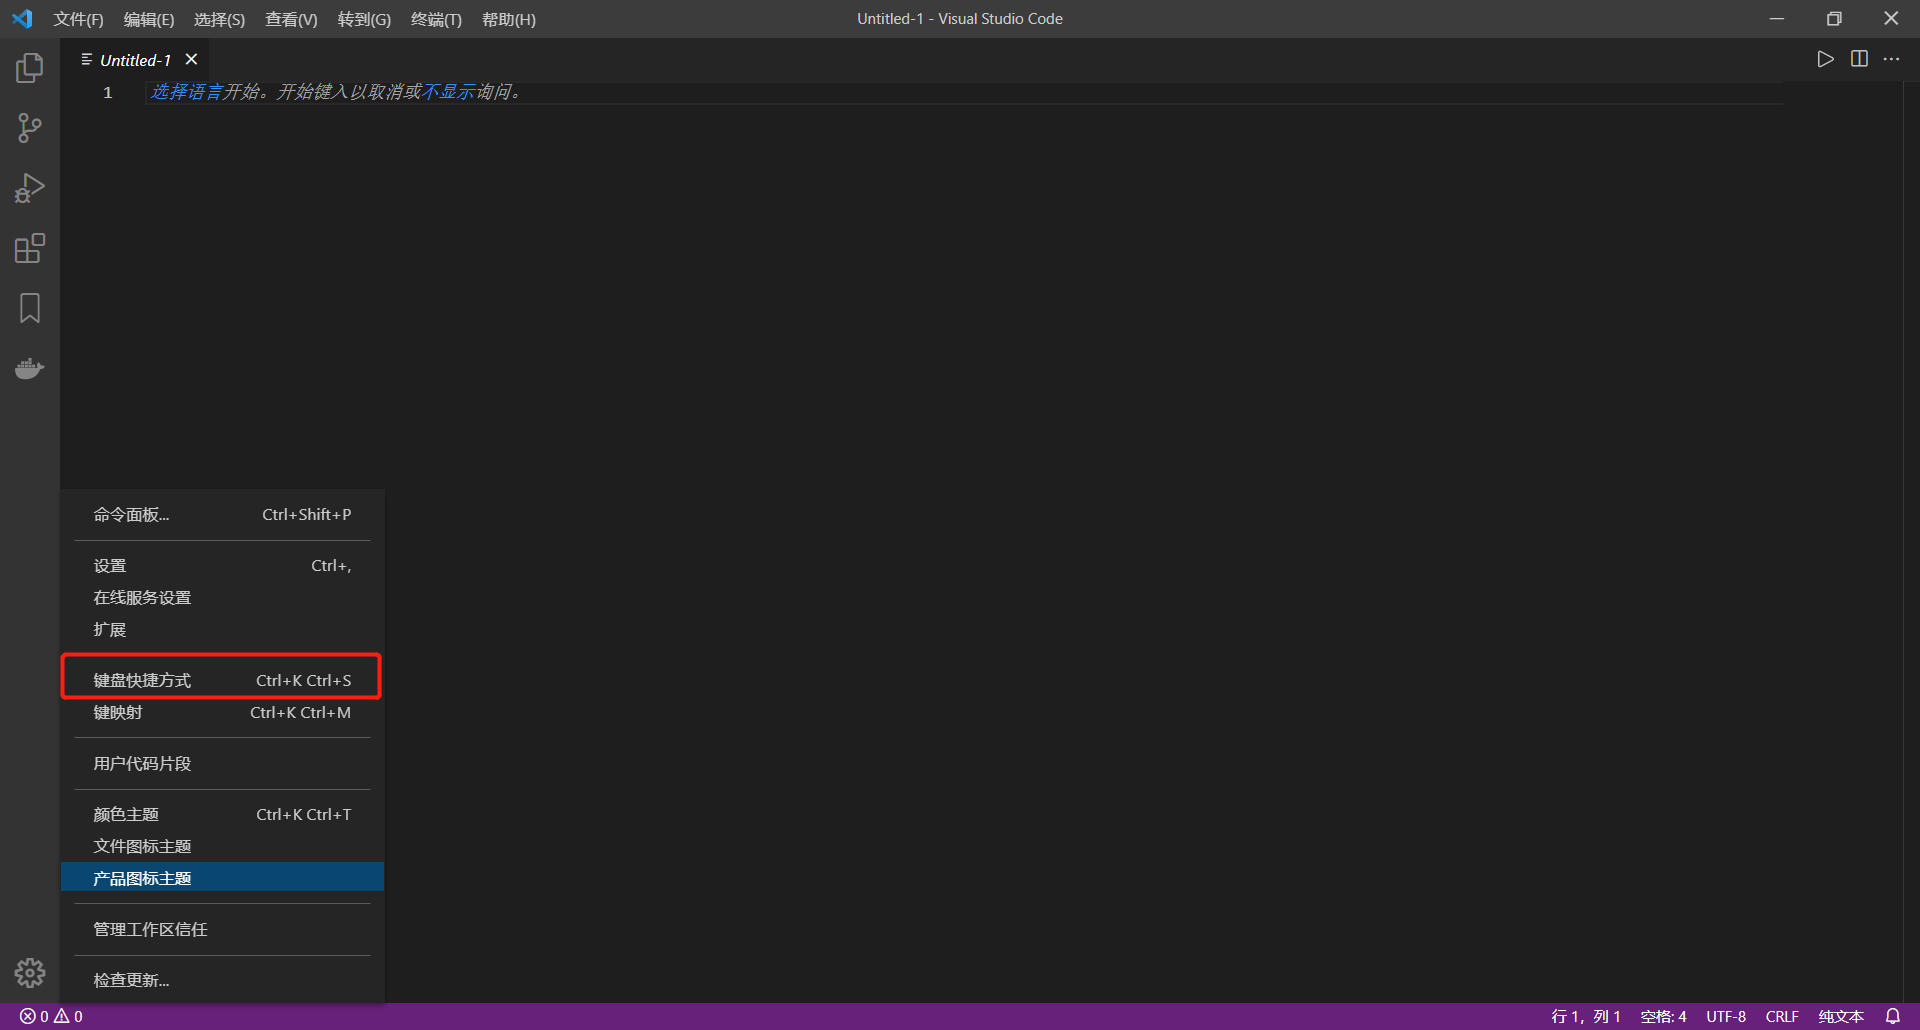Screen dimensions: 1920x1030
Task: Open the Run and Debug view
Action: (30, 188)
